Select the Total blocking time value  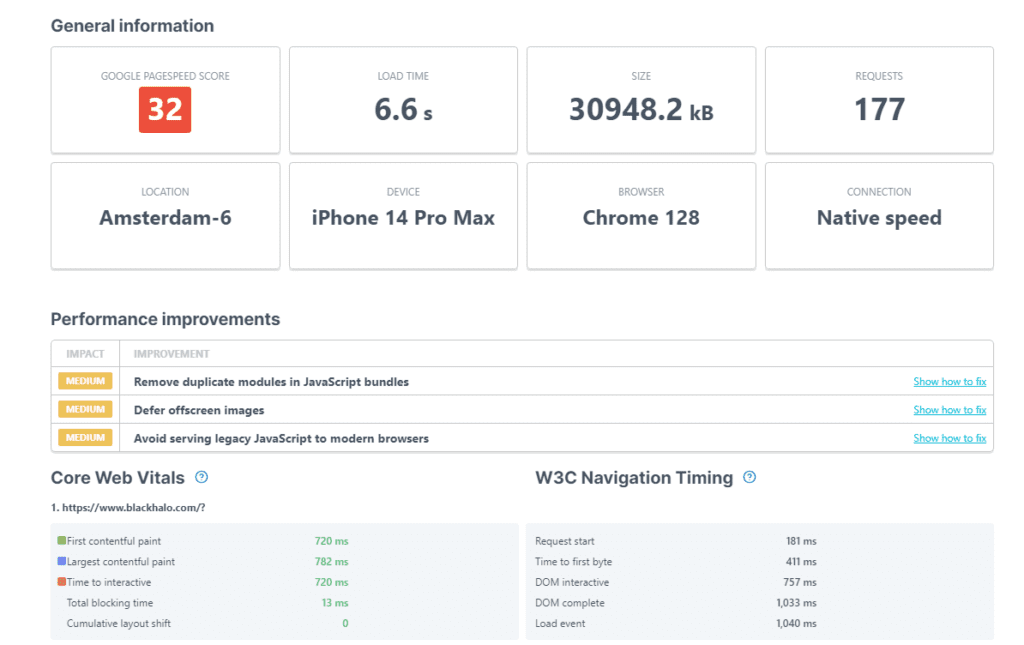tap(336, 602)
